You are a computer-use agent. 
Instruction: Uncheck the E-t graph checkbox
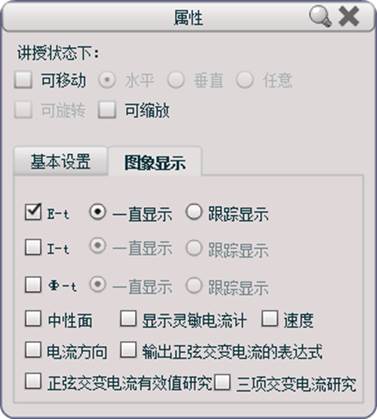tap(33, 212)
